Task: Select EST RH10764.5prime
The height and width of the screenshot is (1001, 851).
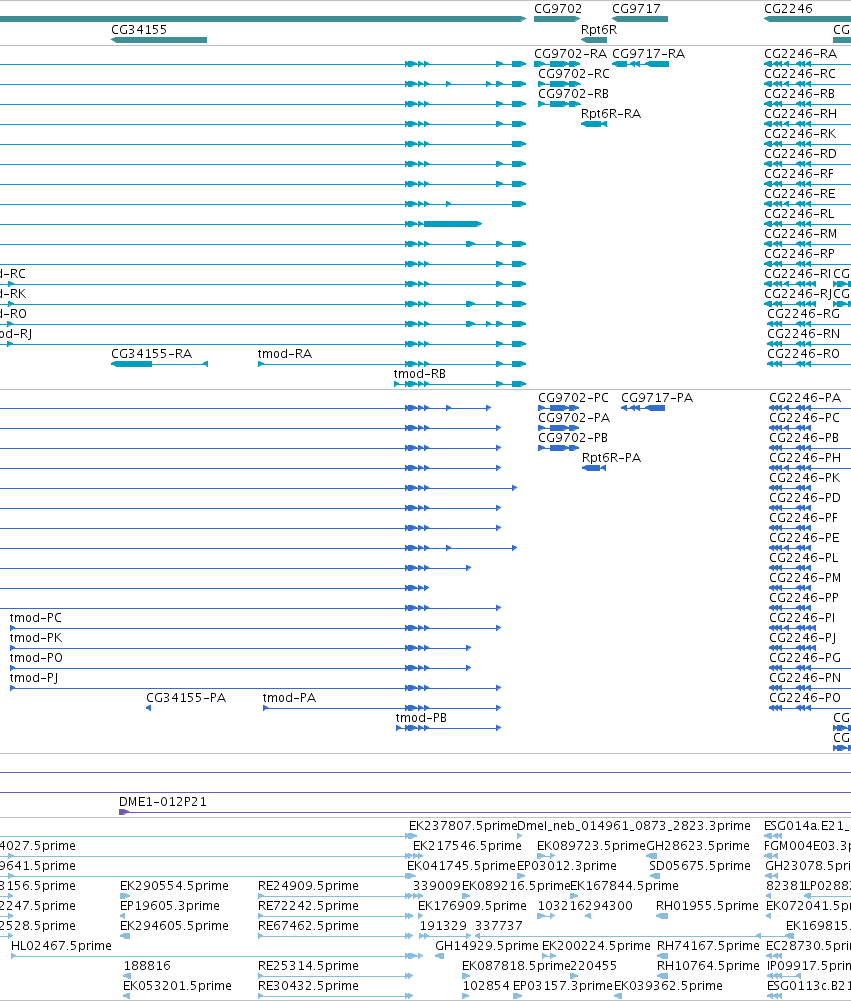Action: tap(709, 967)
